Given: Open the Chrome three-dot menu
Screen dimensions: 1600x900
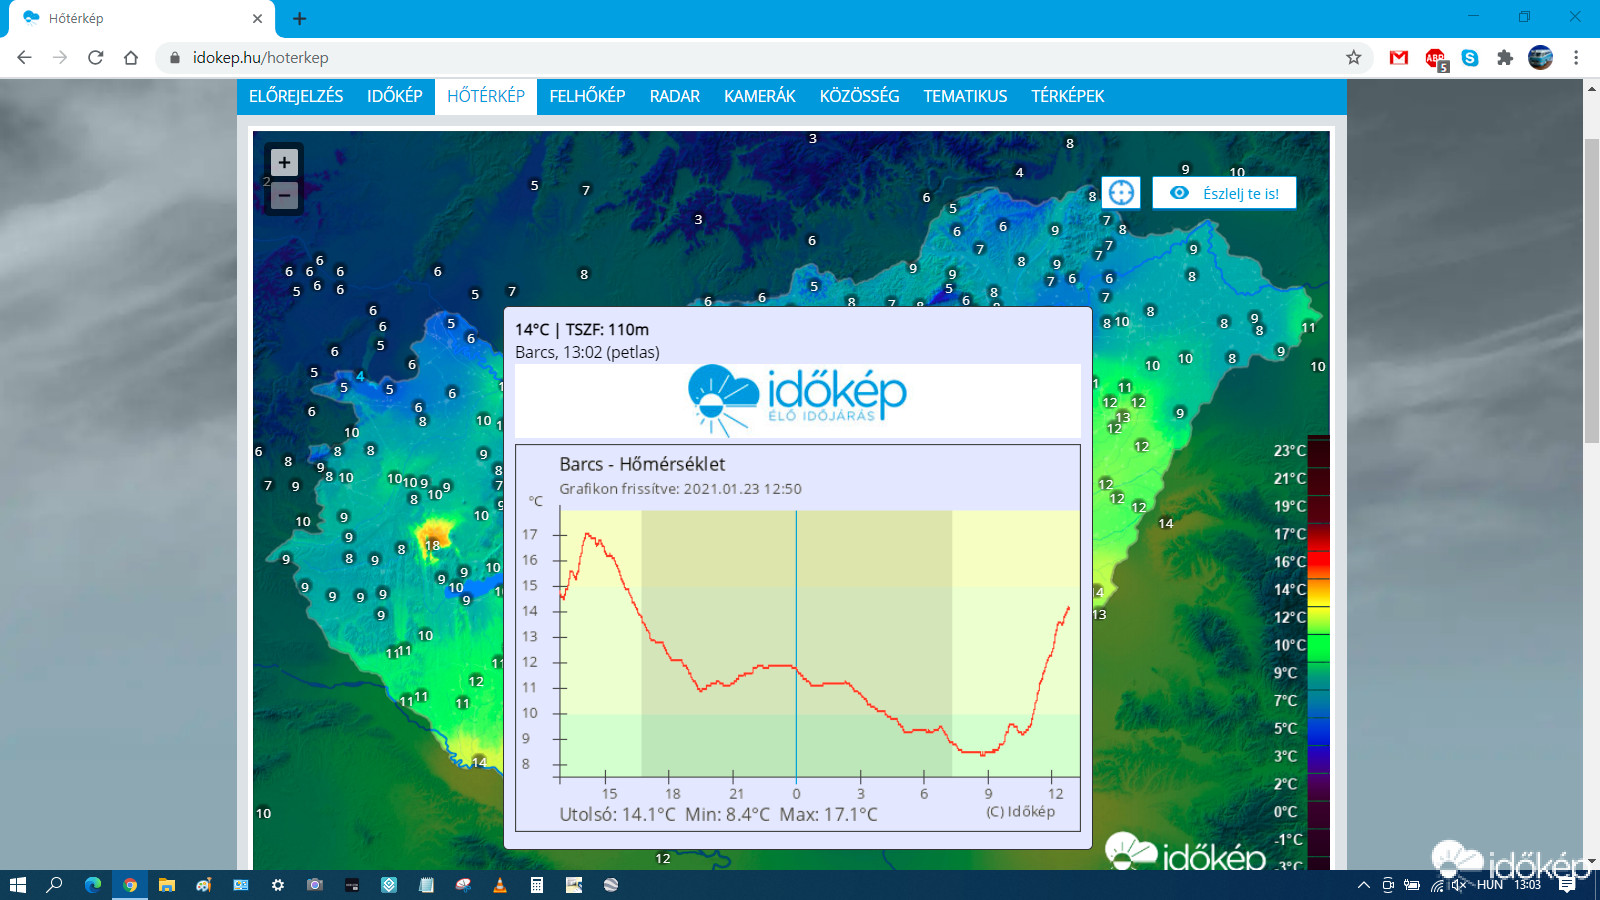Looking at the screenshot, I should coord(1576,58).
